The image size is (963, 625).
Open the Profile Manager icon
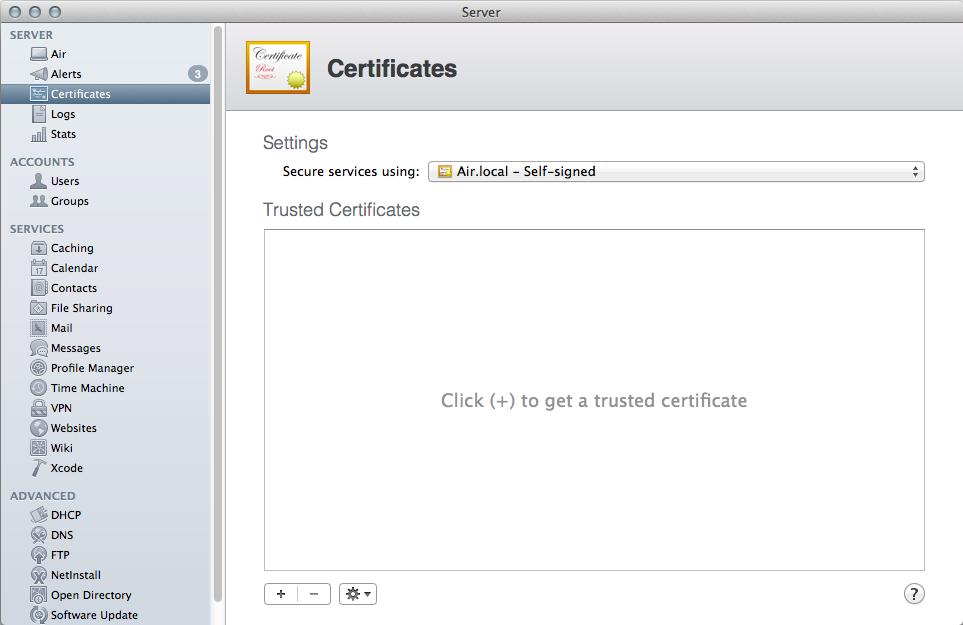click(39, 368)
